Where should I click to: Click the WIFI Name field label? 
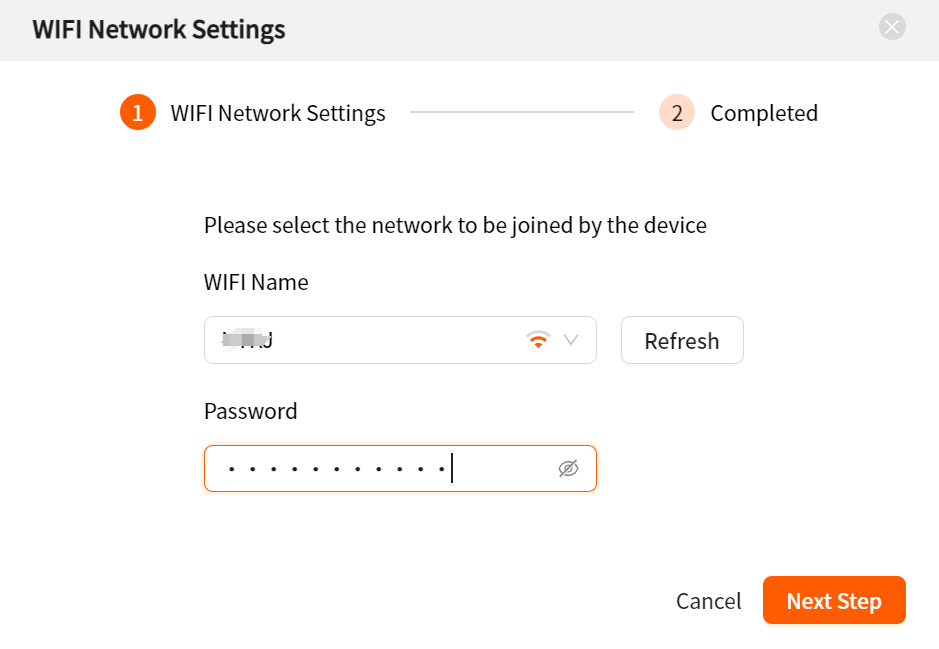(x=256, y=282)
